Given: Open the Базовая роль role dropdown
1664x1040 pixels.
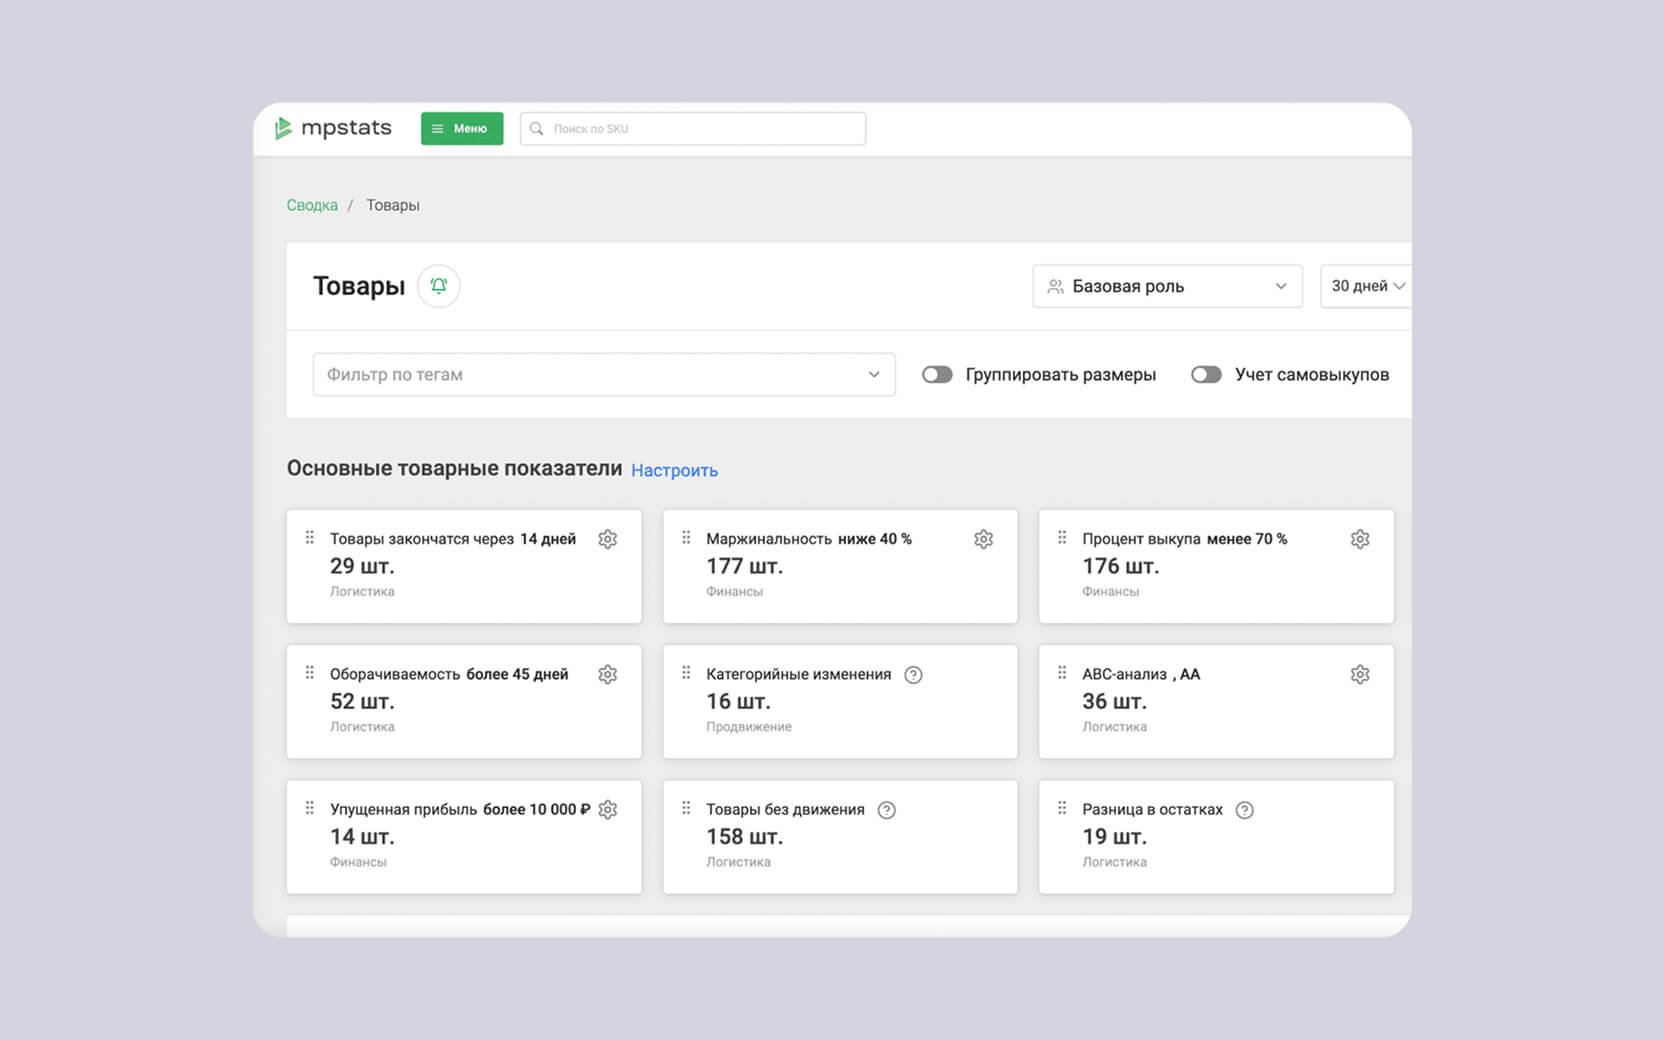Looking at the screenshot, I should [x=1166, y=286].
